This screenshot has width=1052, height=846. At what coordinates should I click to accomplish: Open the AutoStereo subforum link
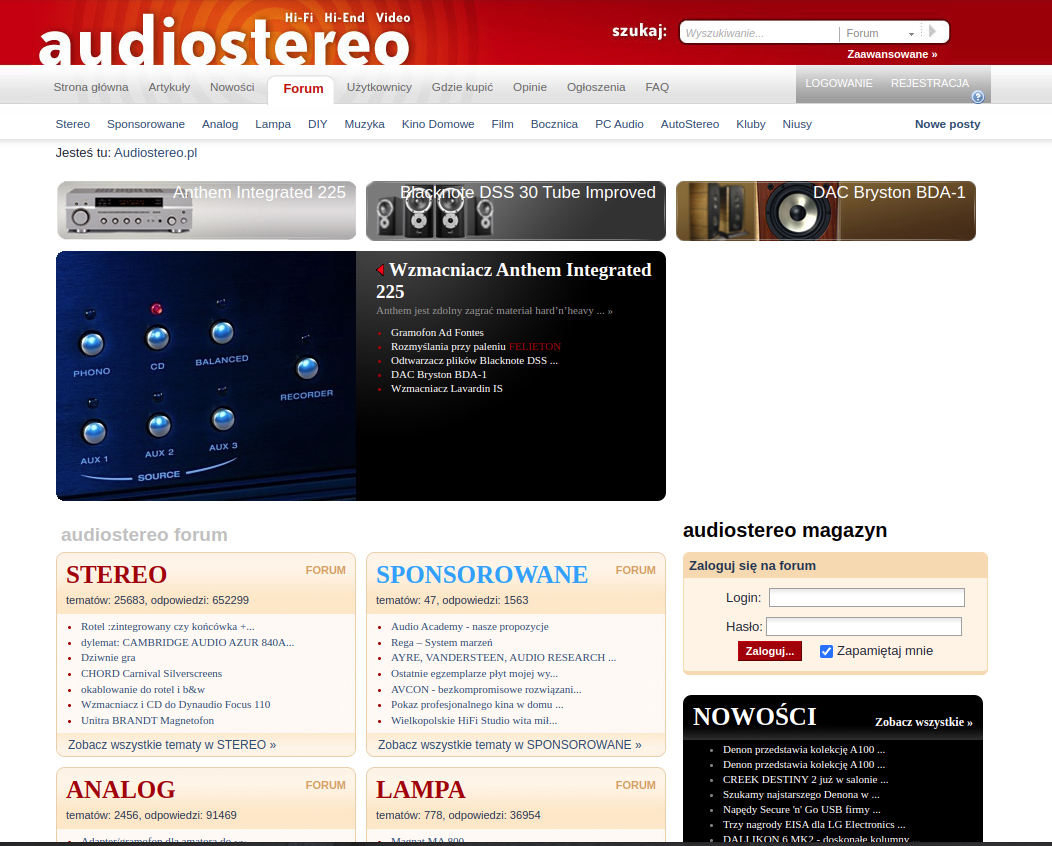click(x=690, y=124)
